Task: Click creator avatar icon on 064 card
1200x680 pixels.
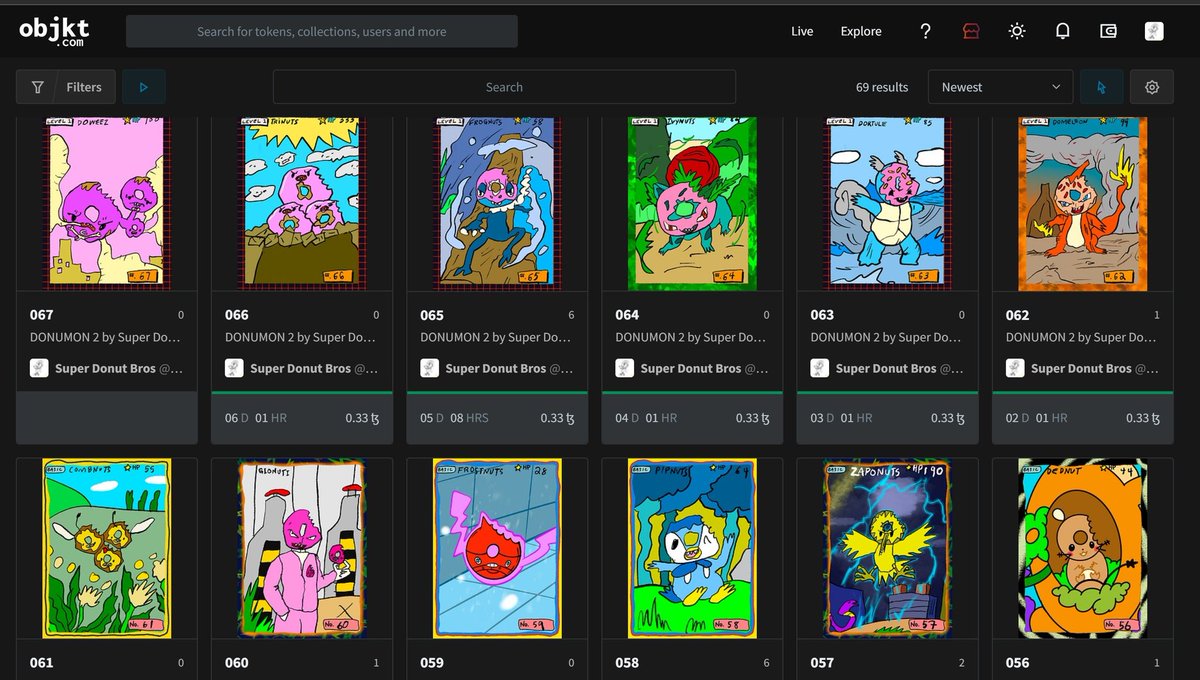Action: (x=624, y=368)
